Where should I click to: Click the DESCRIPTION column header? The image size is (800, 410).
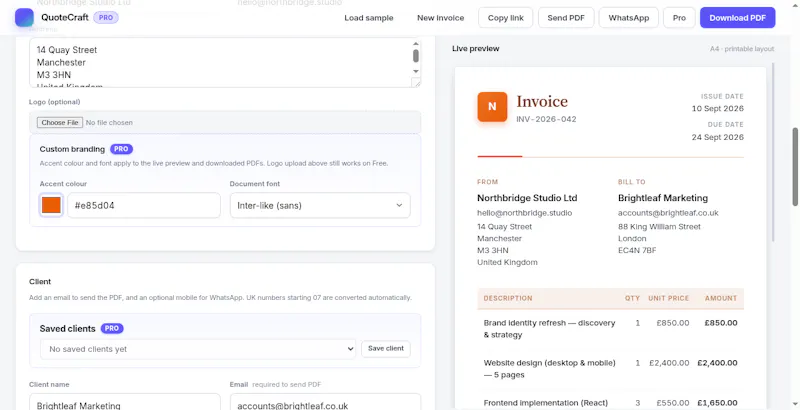click(508, 298)
